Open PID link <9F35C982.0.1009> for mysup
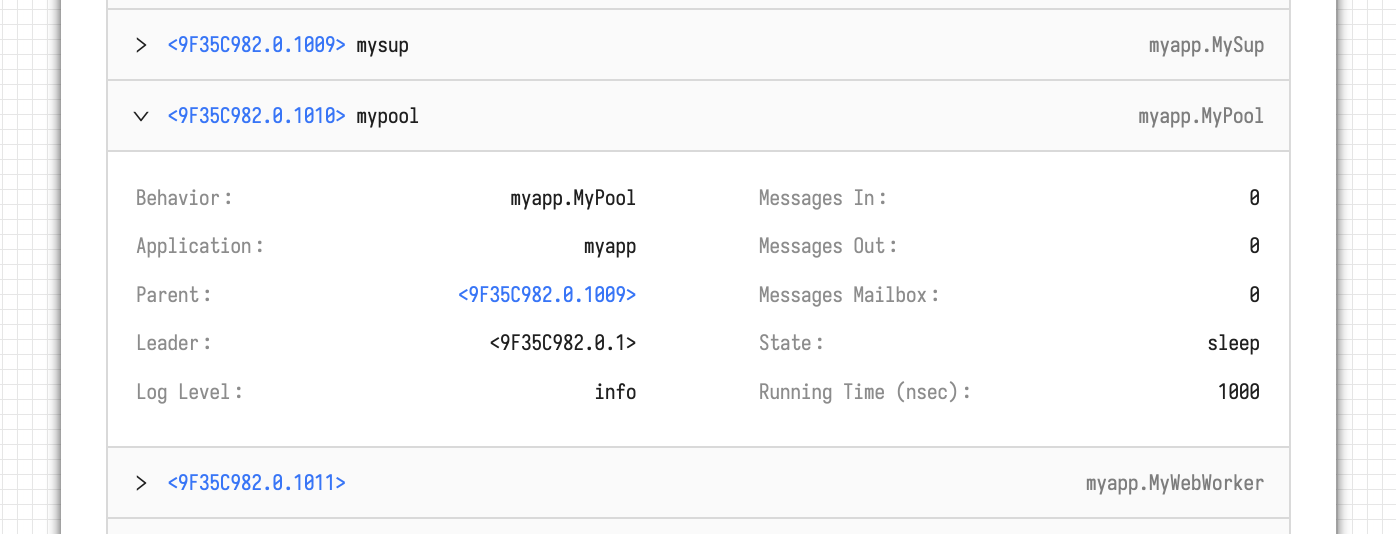 [x=256, y=45]
